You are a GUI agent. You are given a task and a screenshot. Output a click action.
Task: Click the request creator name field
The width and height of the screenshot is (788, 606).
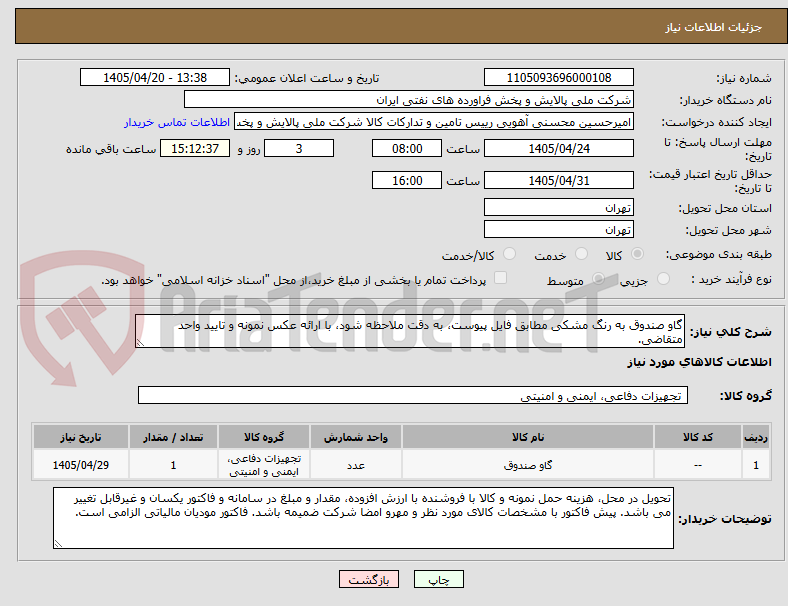point(434,122)
